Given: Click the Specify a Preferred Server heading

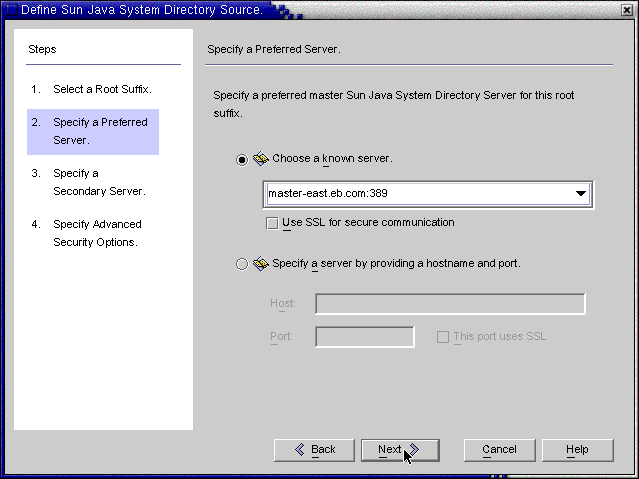Looking at the screenshot, I should point(274,49).
